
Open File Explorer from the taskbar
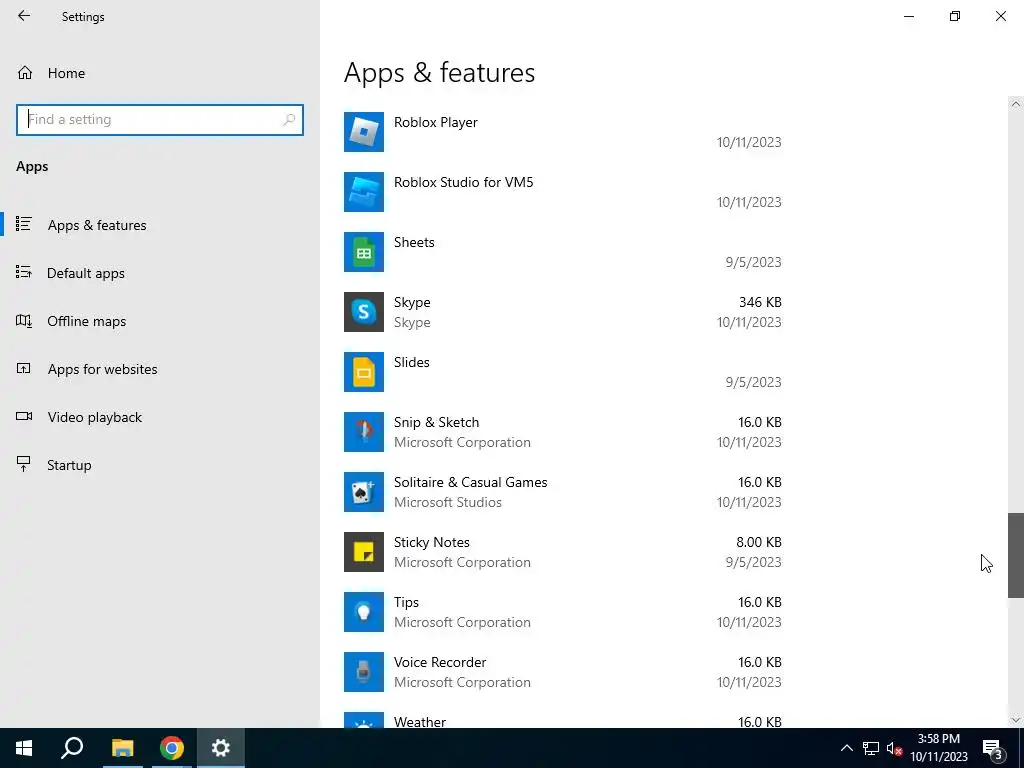coord(122,748)
